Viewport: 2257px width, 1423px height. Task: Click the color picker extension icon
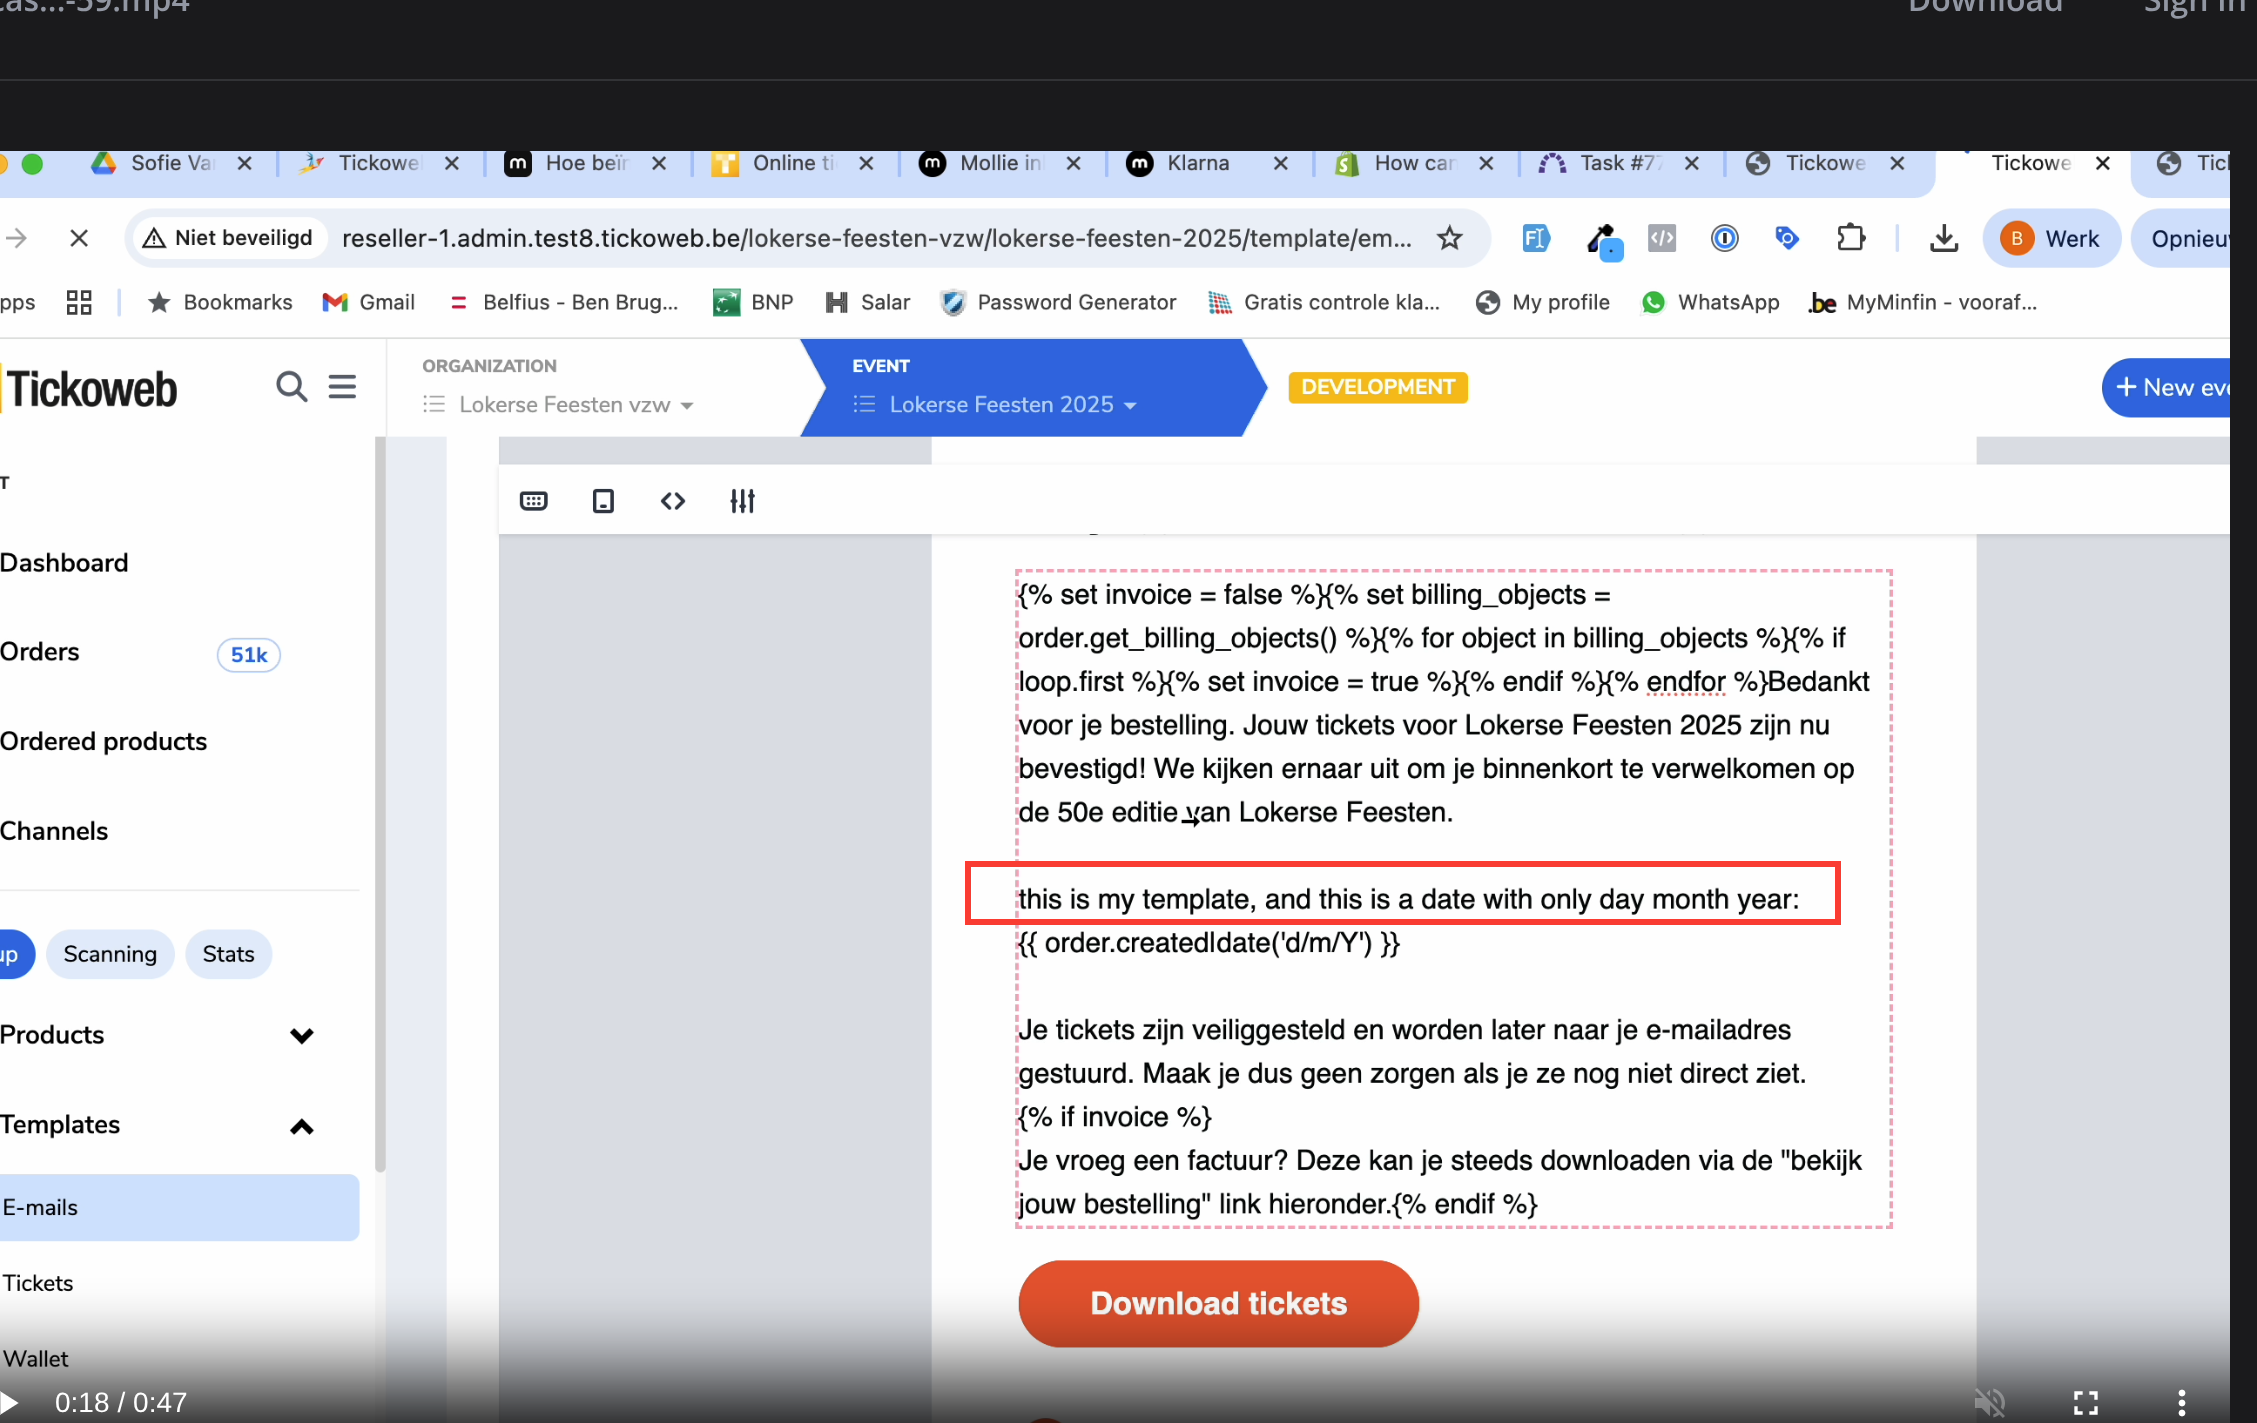[x=1603, y=240]
